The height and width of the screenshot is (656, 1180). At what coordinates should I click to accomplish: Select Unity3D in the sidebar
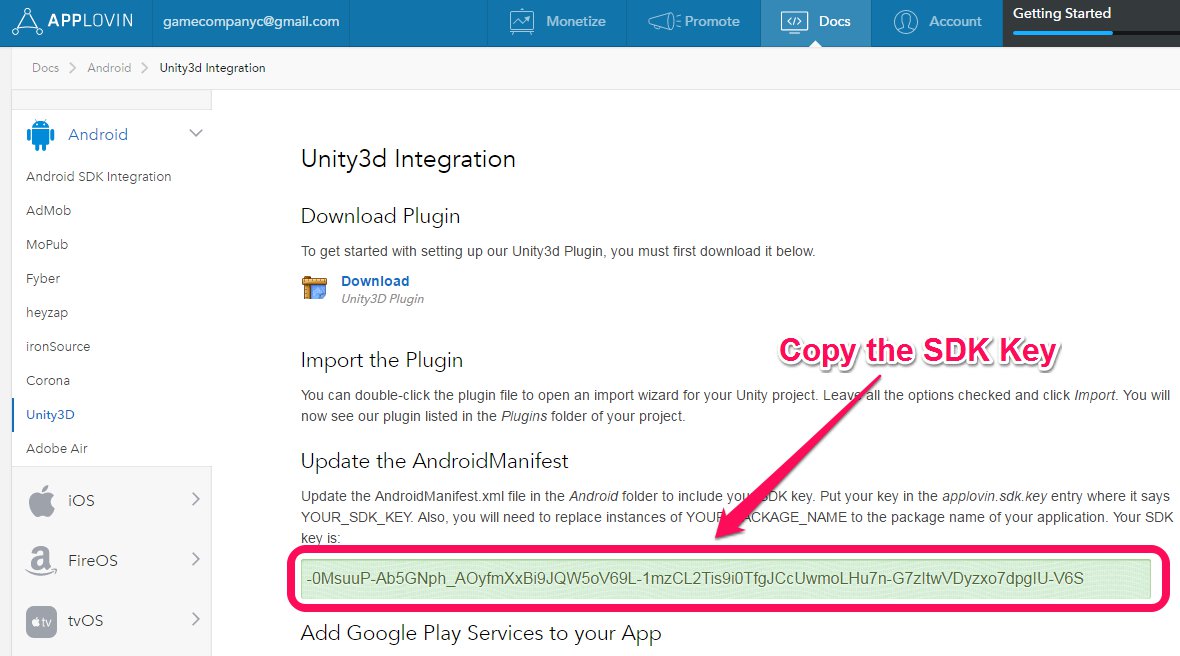50,415
